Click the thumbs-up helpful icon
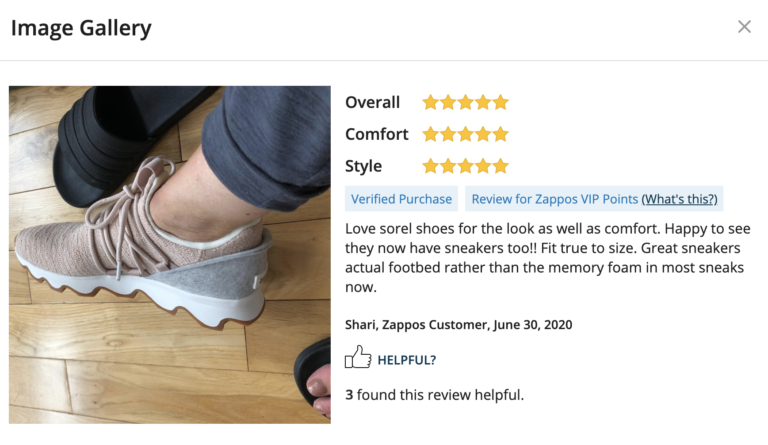 point(357,358)
